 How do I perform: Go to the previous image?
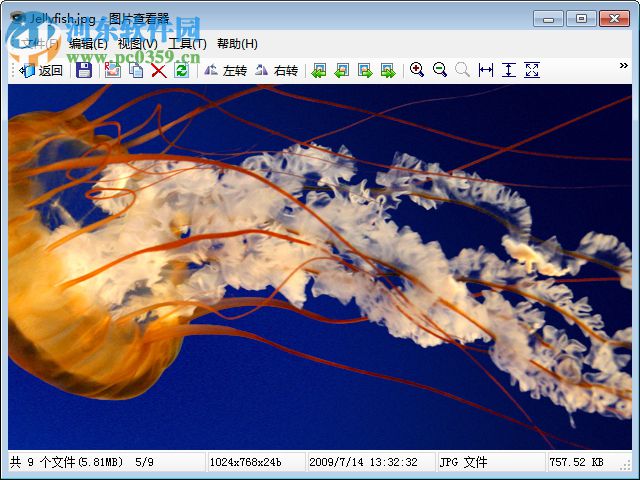click(342, 70)
